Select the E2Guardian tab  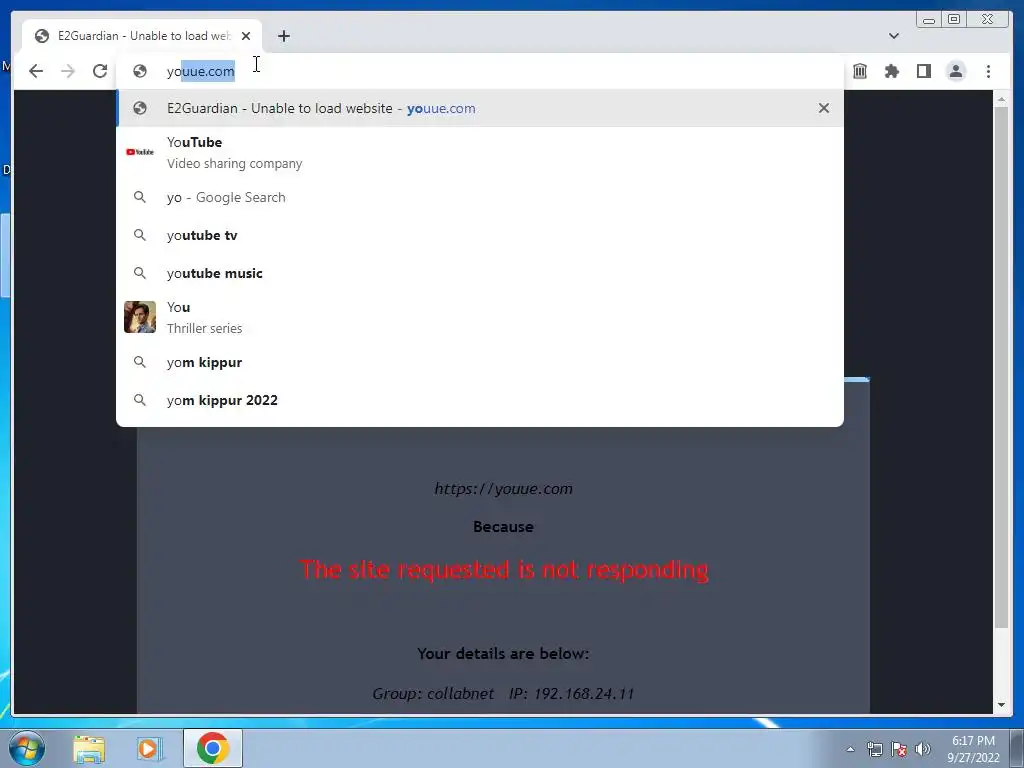pos(142,36)
